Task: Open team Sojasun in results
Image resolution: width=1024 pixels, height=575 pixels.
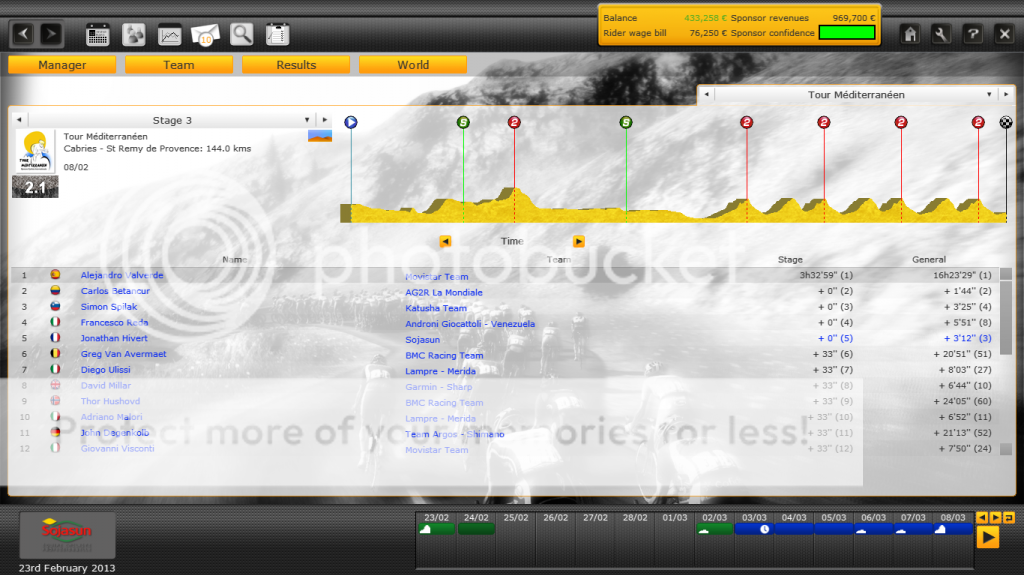Action: (422, 340)
